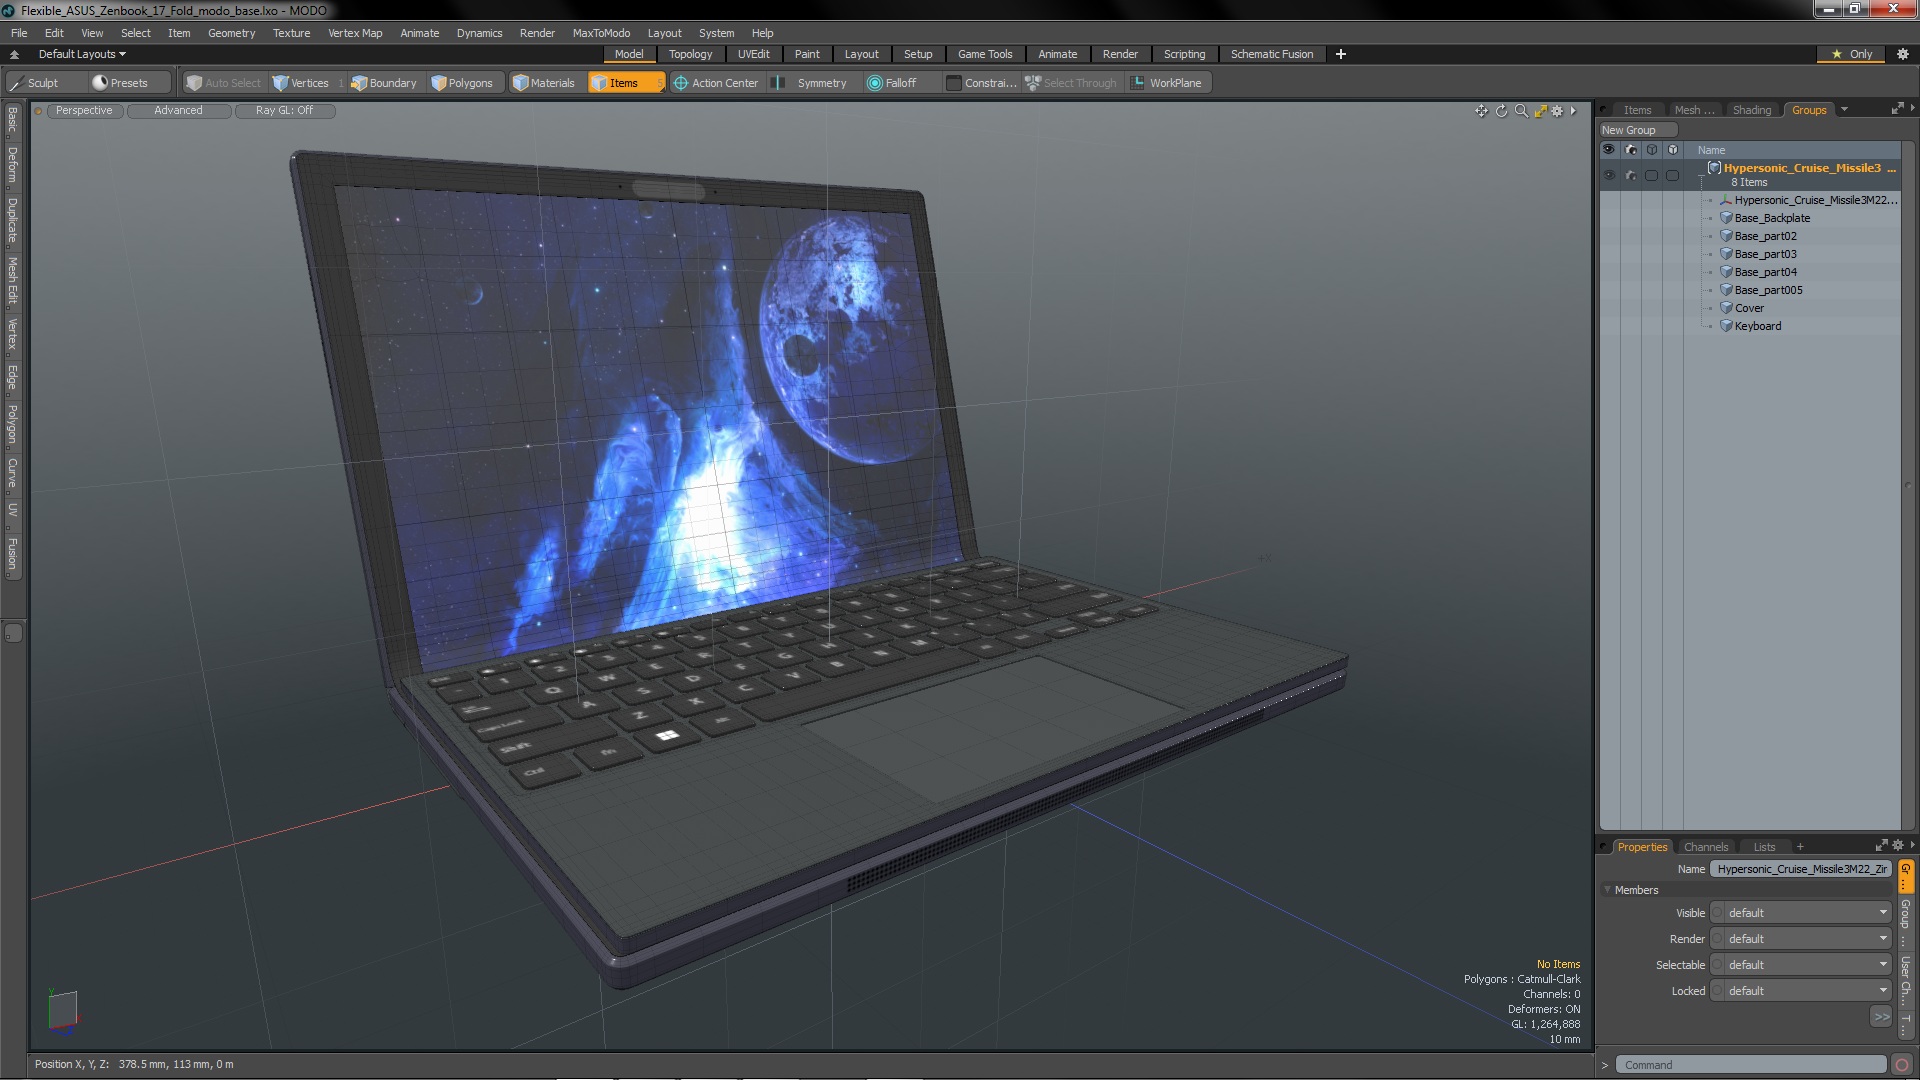
Task: Open the dropdown arrow after Groups tab
Action: tap(1844, 110)
